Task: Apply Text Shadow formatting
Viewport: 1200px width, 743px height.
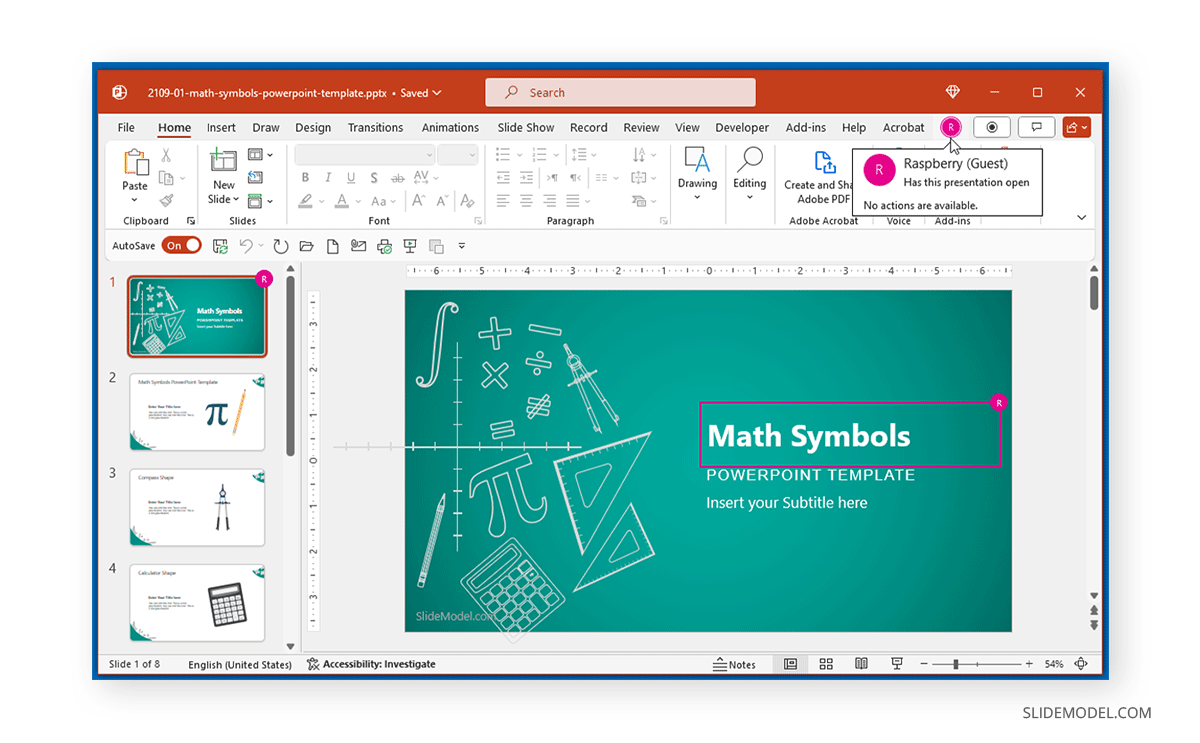Action: coord(374,178)
